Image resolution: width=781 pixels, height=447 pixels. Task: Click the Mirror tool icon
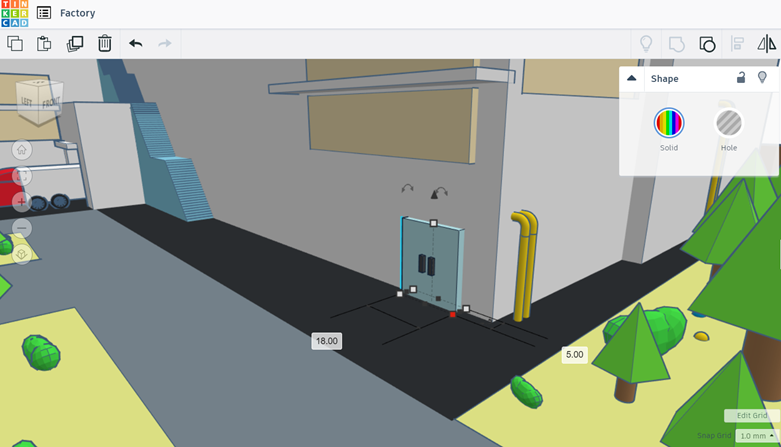[767, 44]
